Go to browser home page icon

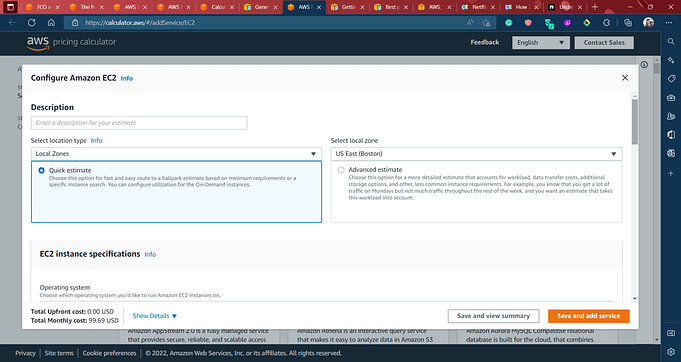(x=51, y=23)
